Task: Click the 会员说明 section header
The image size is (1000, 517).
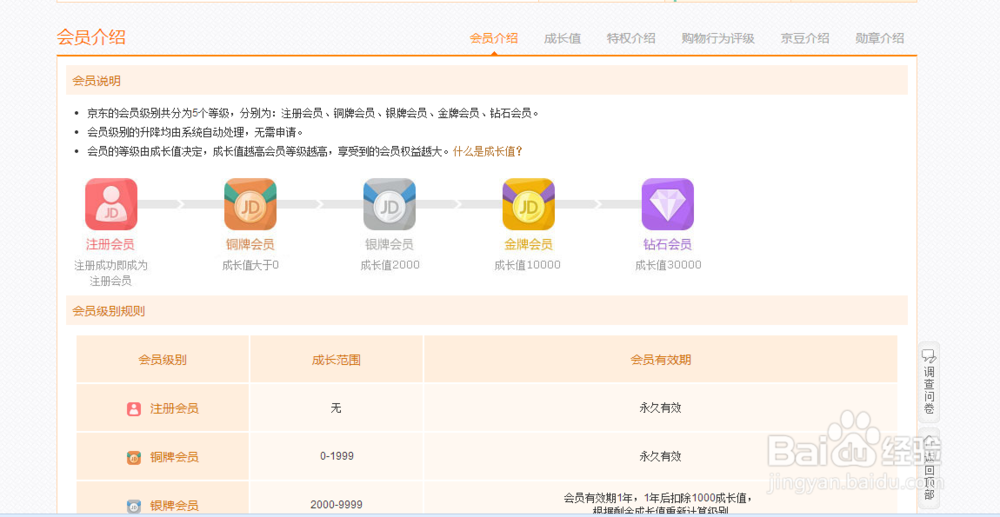Action: click(487, 80)
